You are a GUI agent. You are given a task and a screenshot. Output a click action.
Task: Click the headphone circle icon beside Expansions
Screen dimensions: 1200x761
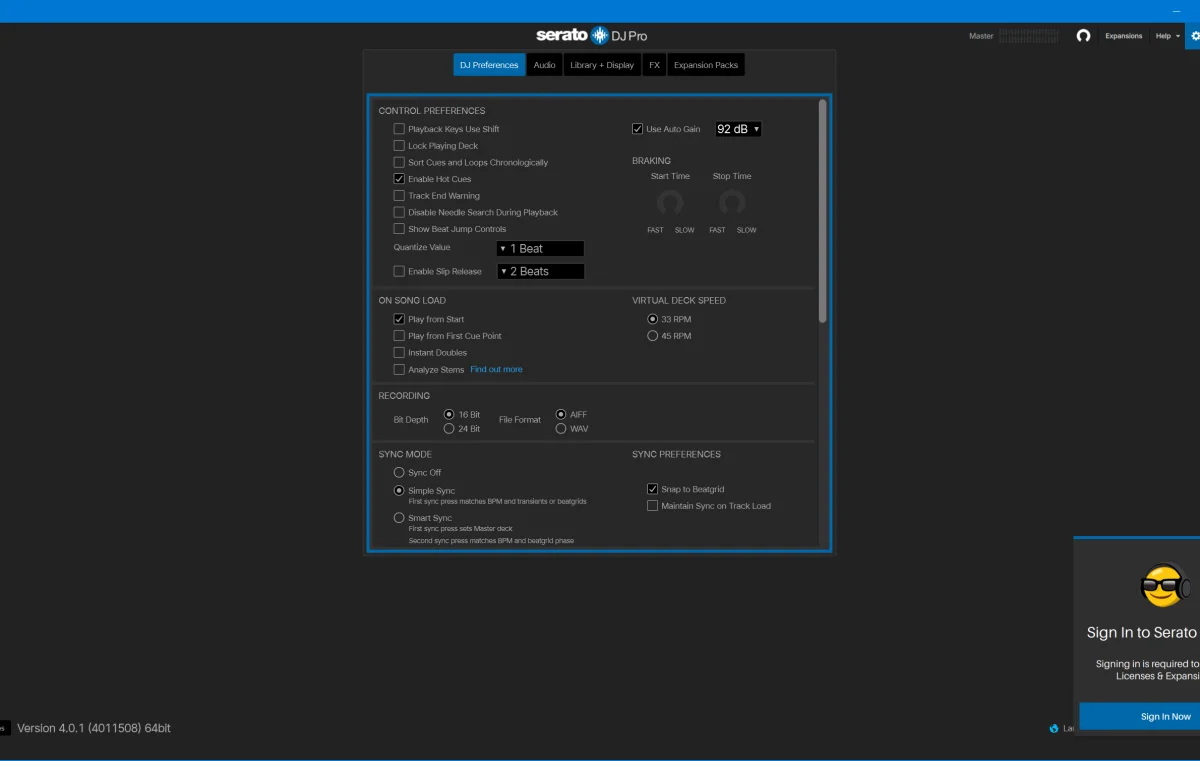tap(1083, 36)
